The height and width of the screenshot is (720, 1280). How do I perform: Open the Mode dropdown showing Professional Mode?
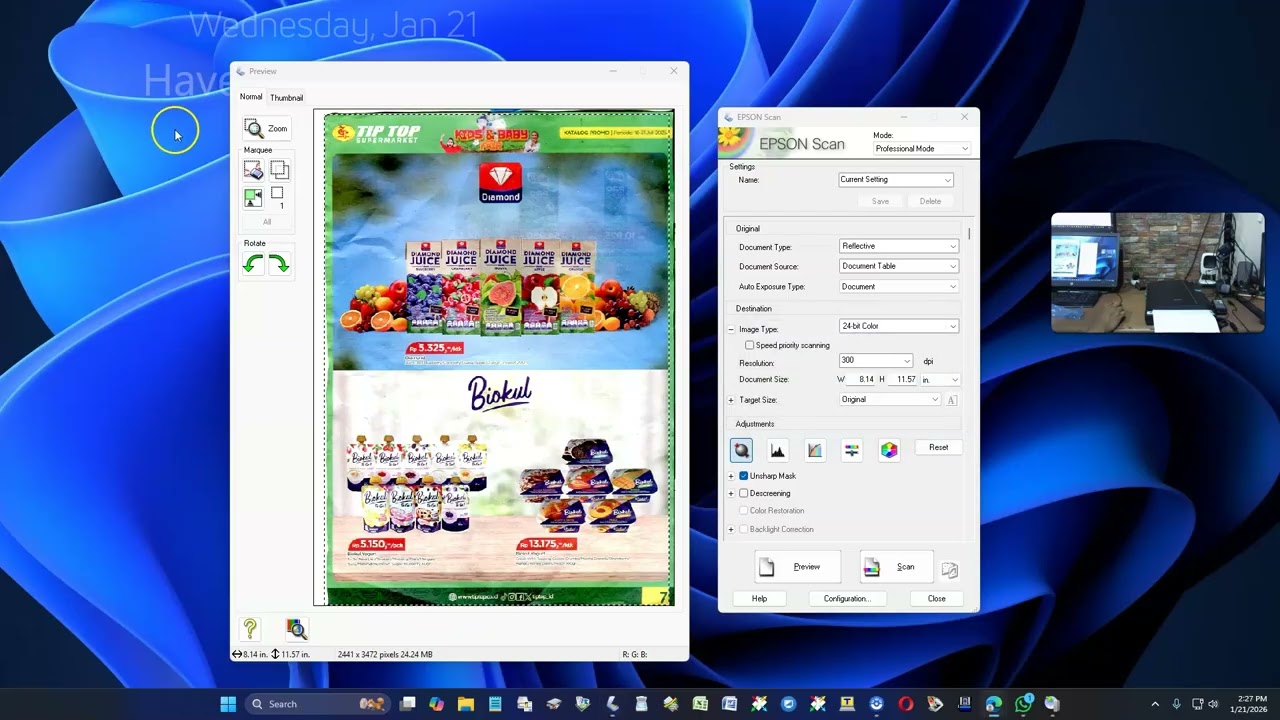tap(921, 149)
